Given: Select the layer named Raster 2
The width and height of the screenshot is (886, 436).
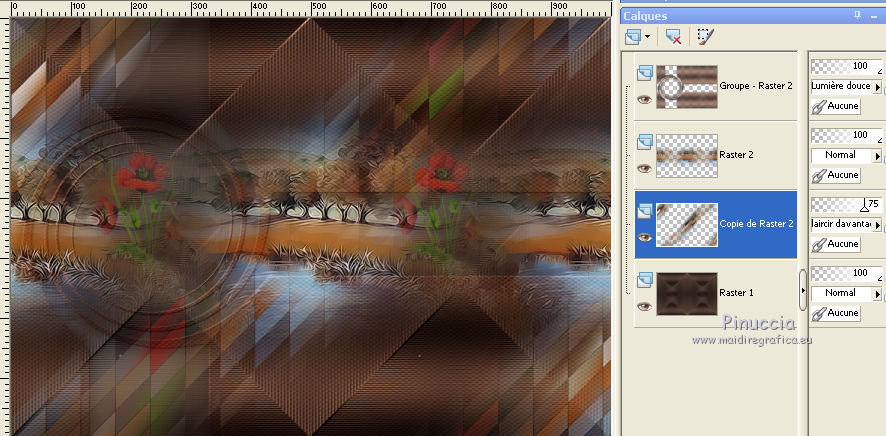Looking at the screenshot, I should coord(736,155).
